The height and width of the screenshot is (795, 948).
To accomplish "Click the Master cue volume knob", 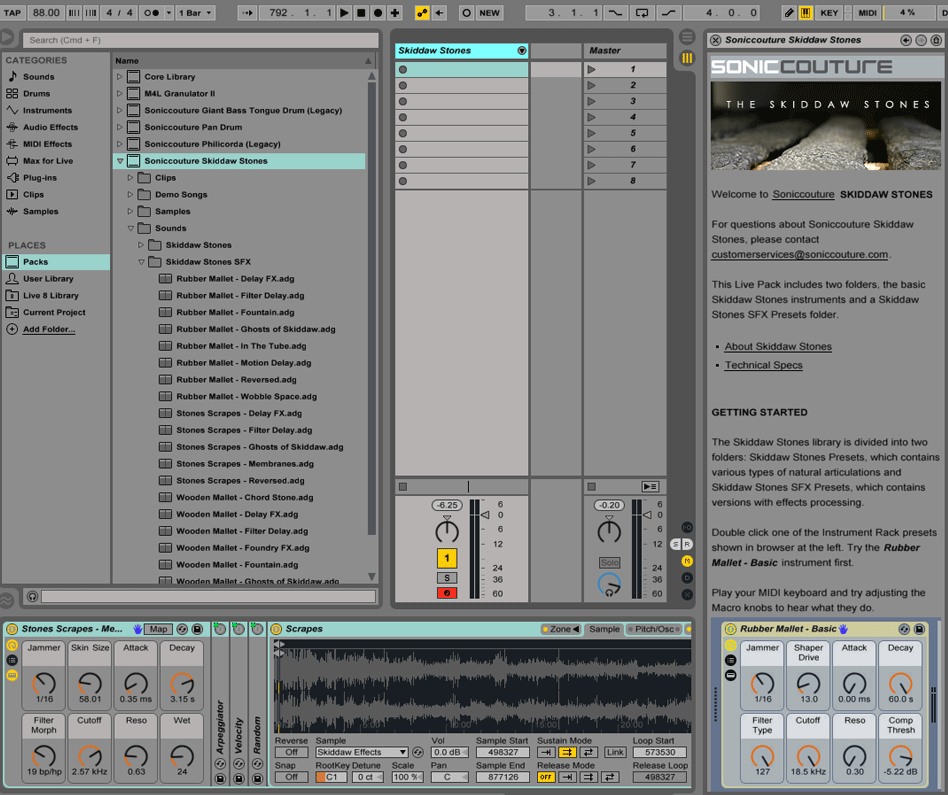I will [609, 585].
